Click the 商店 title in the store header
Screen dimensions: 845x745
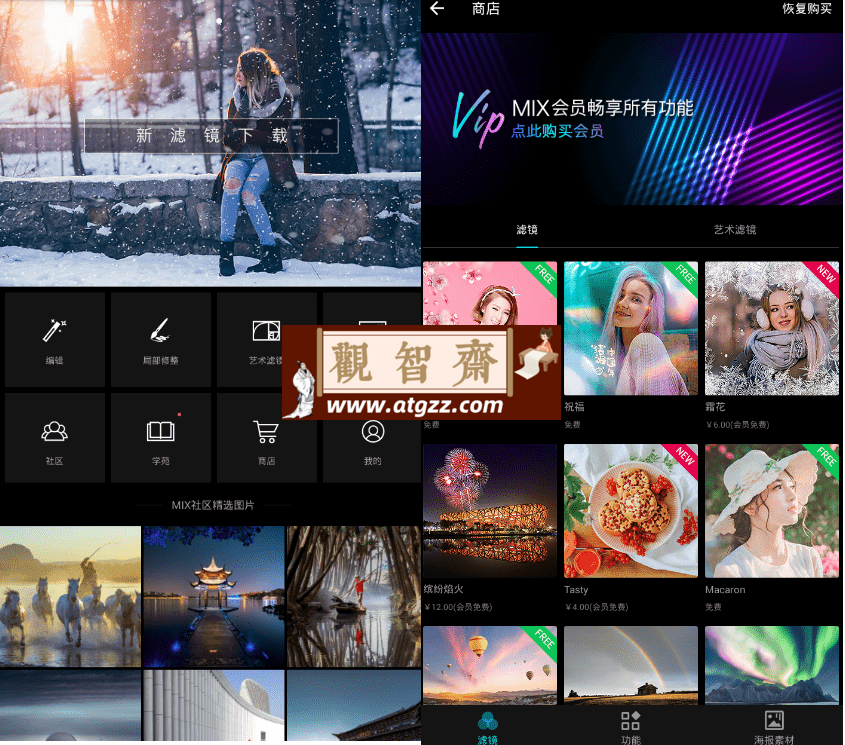tap(486, 9)
